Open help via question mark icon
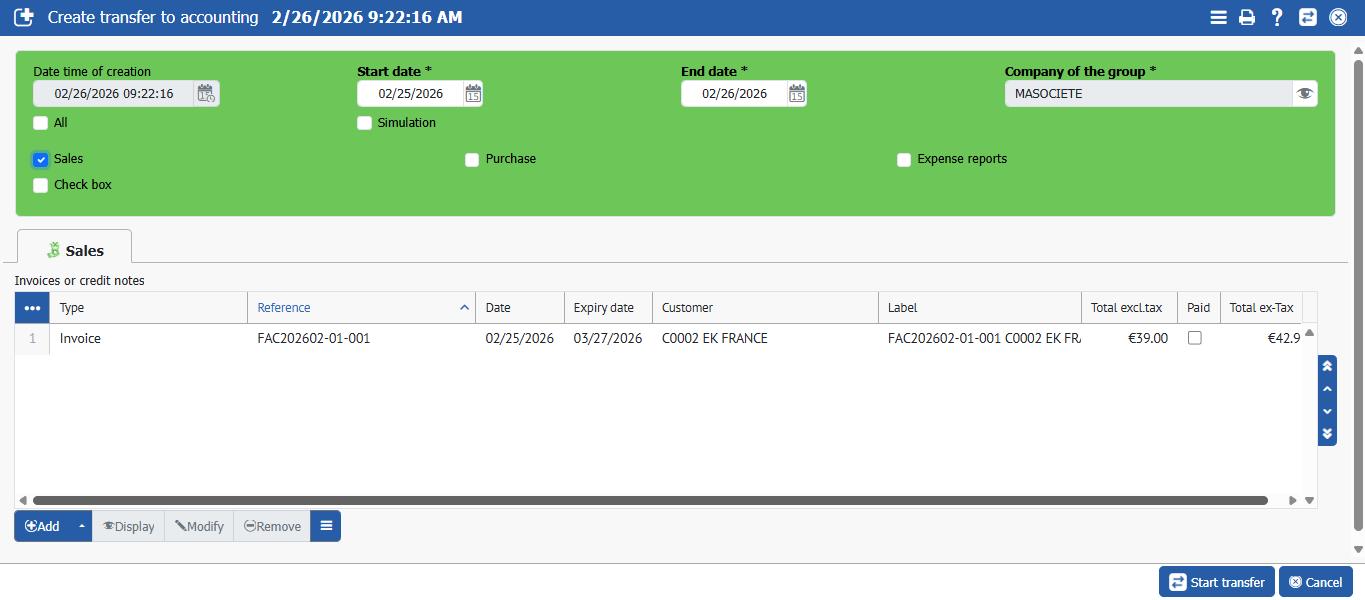The height and width of the screenshot is (600, 1365). (x=1277, y=17)
